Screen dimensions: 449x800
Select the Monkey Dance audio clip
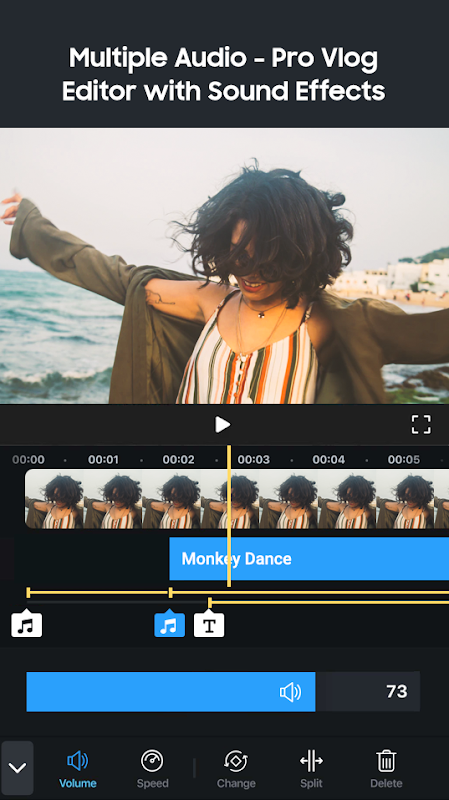[309, 559]
